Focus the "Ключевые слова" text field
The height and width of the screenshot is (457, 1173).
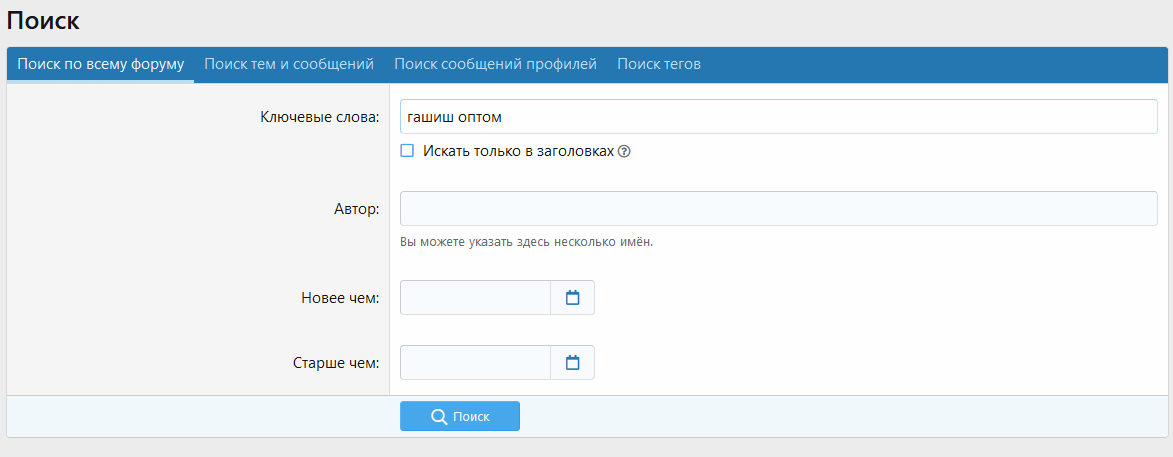click(x=778, y=117)
